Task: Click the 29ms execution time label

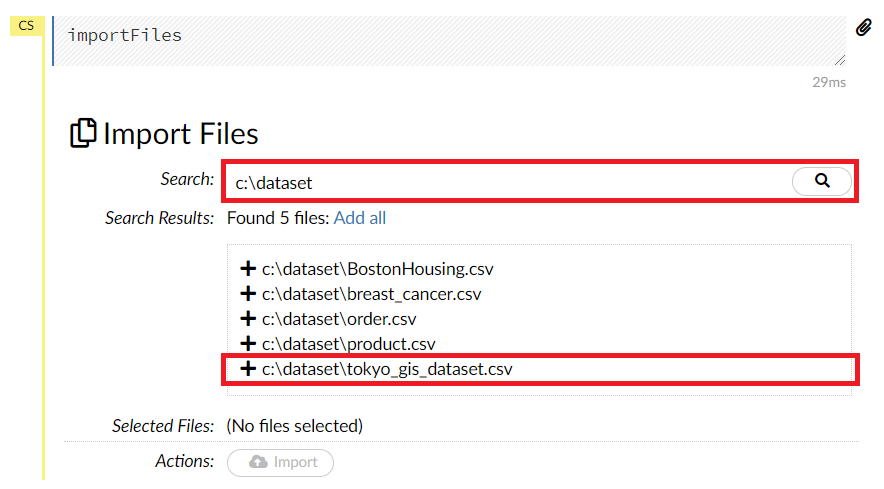Action: pyautogui.click(x=829, y=82)
